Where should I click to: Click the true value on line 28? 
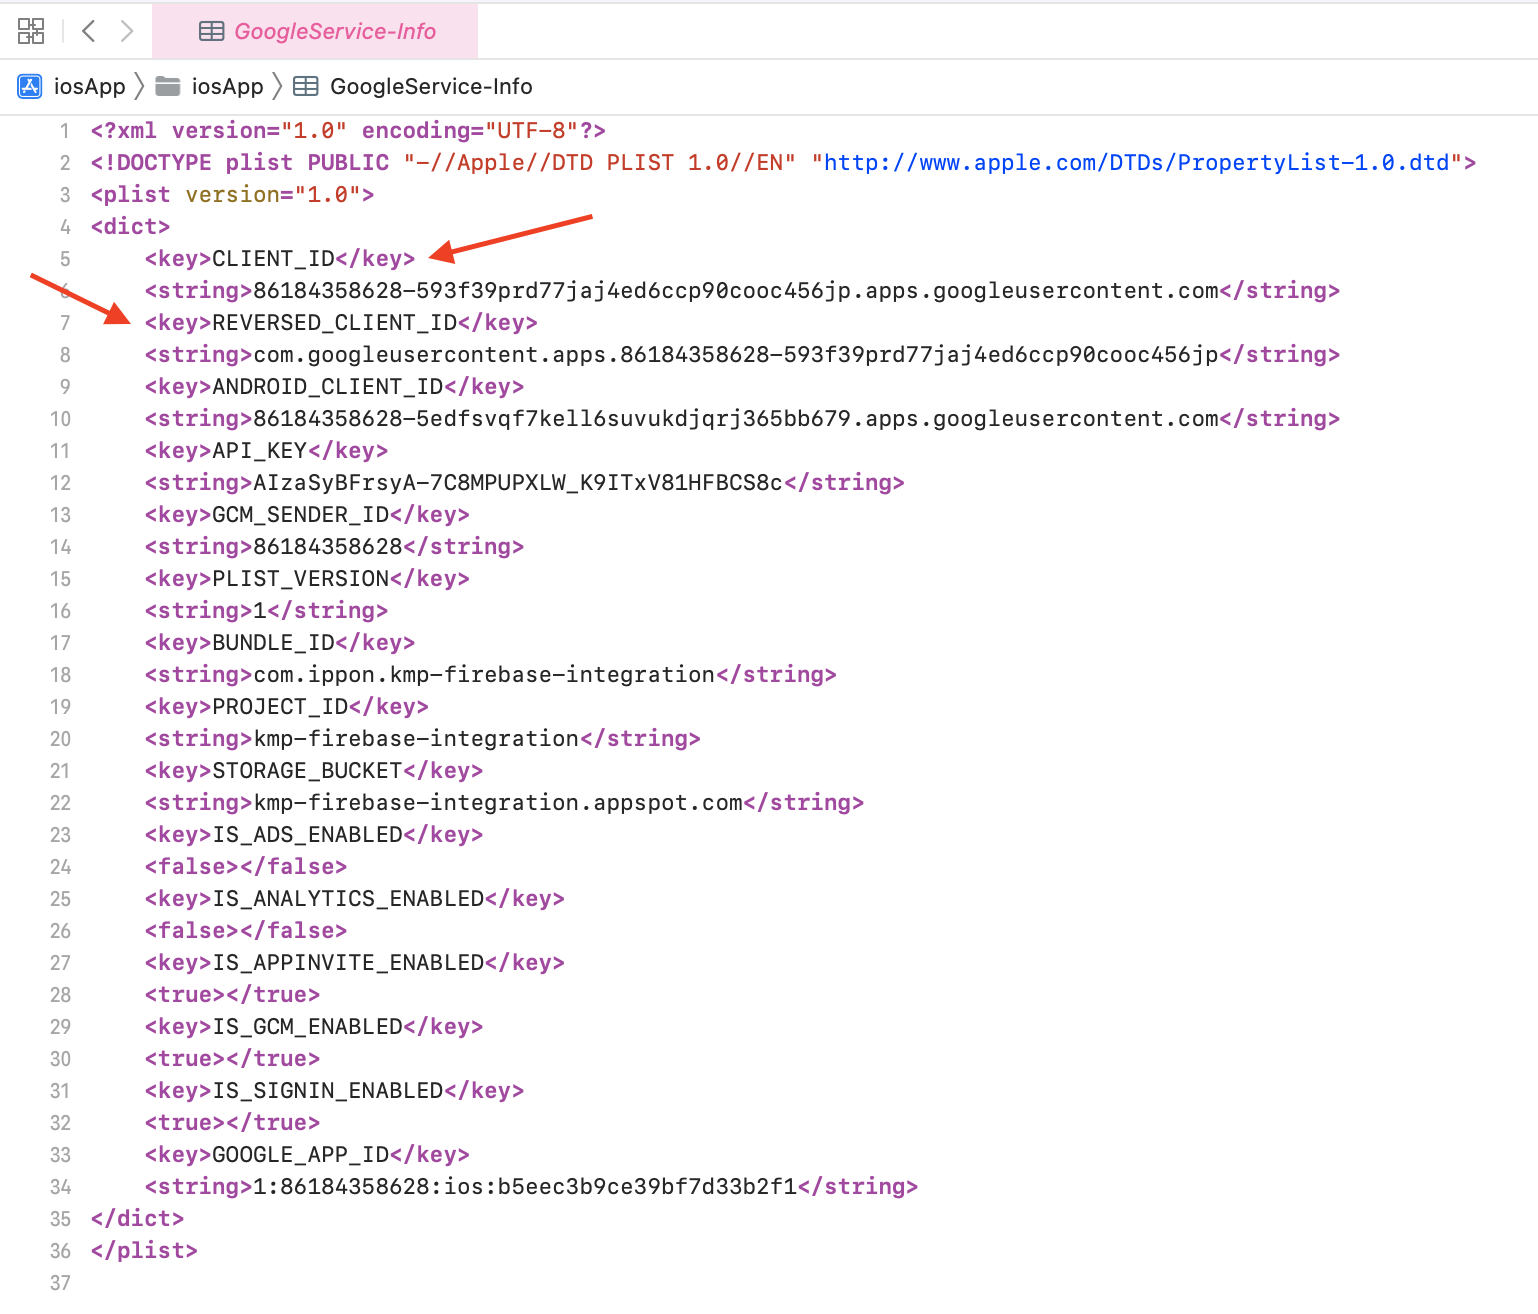232,994
